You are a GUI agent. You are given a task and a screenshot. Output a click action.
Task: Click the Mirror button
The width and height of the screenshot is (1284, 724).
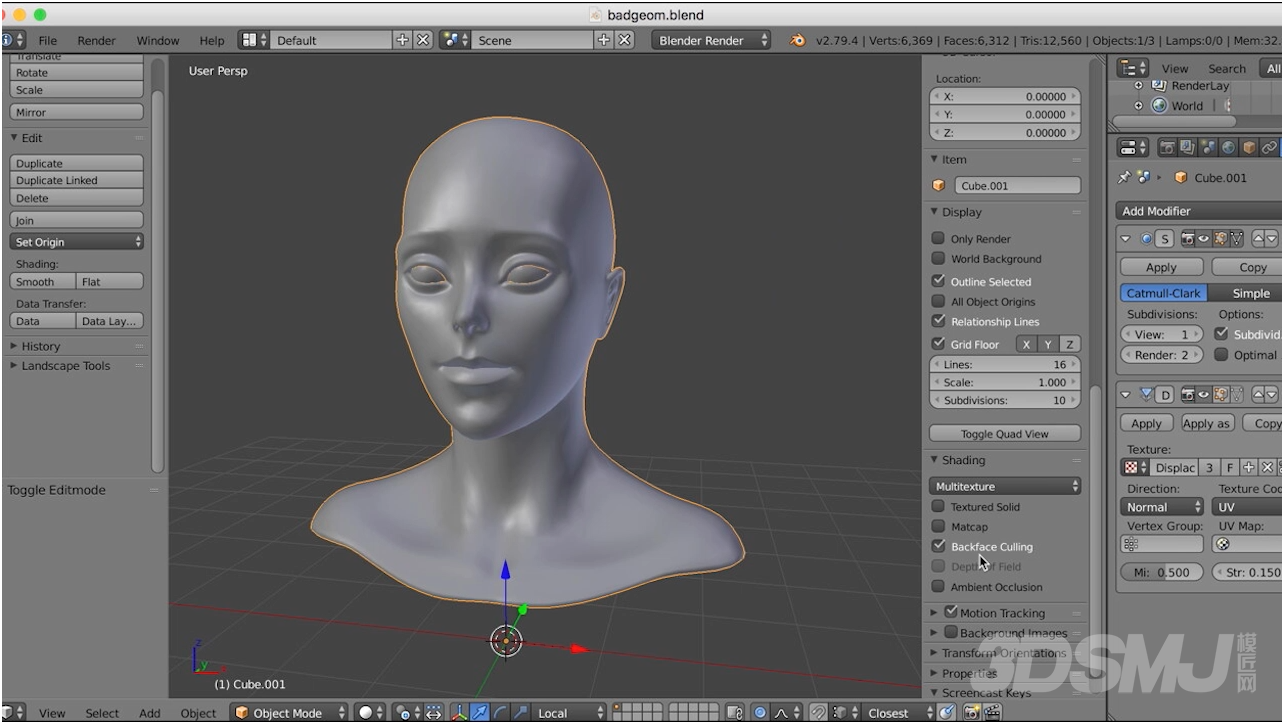(77, 113)
